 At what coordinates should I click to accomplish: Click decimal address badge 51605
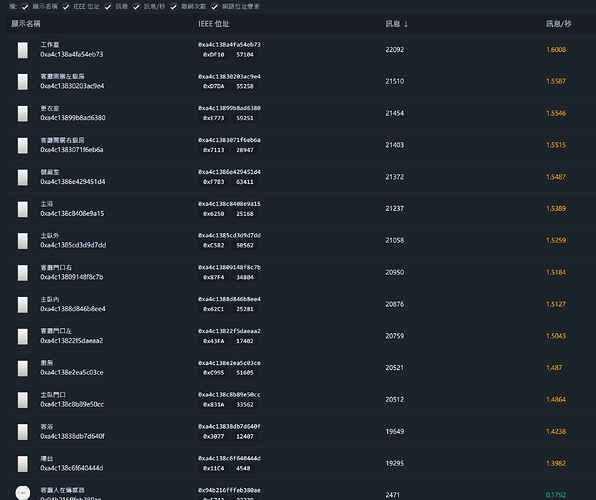click(245, 373)
